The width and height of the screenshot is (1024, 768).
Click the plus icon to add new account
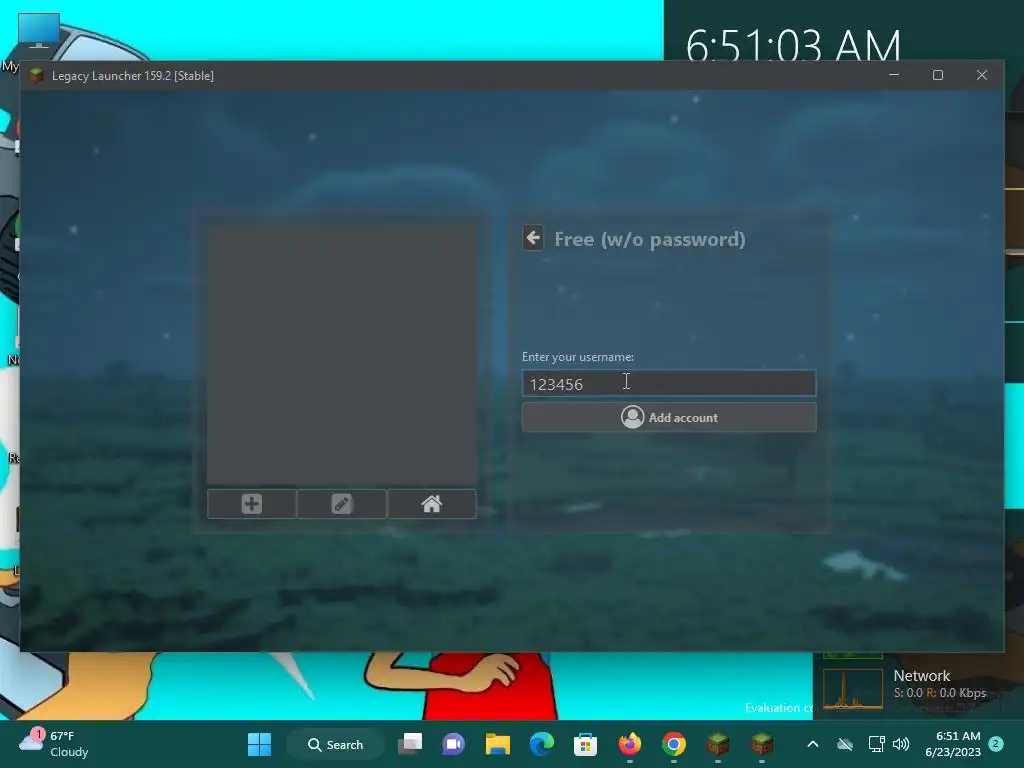[251, 504]
